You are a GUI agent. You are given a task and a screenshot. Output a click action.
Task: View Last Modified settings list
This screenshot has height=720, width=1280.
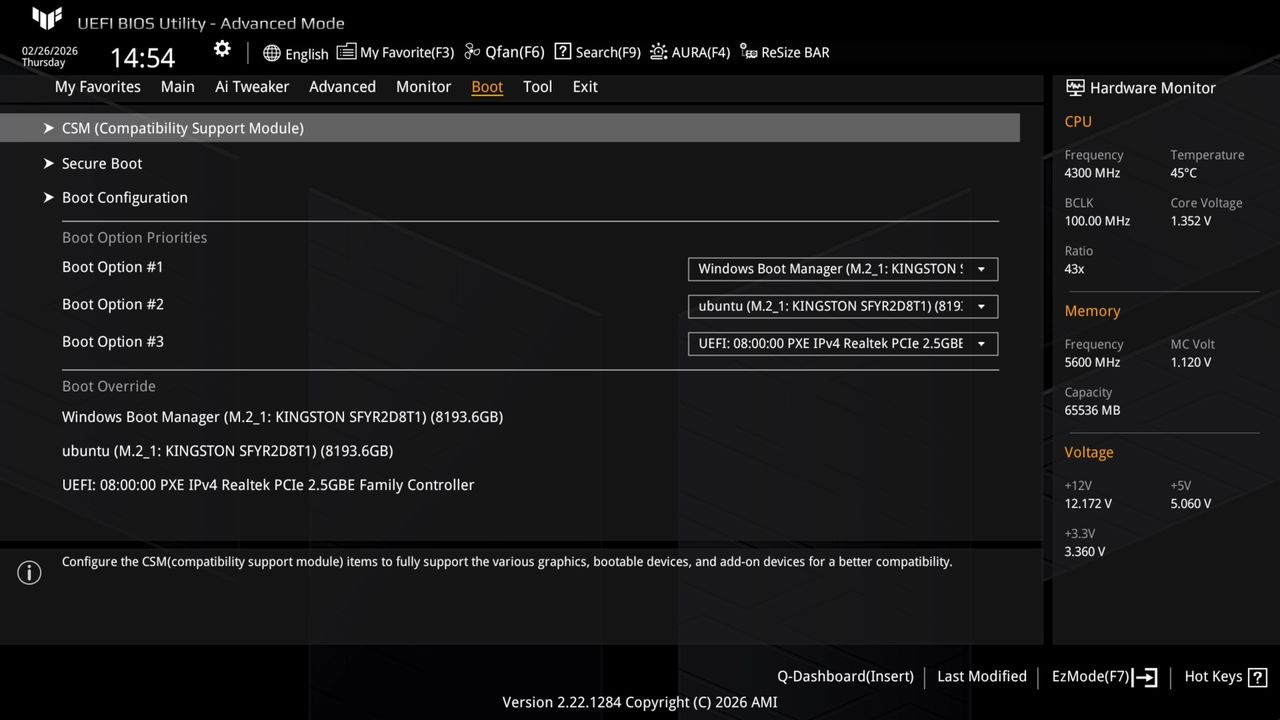tap(981, 676)
